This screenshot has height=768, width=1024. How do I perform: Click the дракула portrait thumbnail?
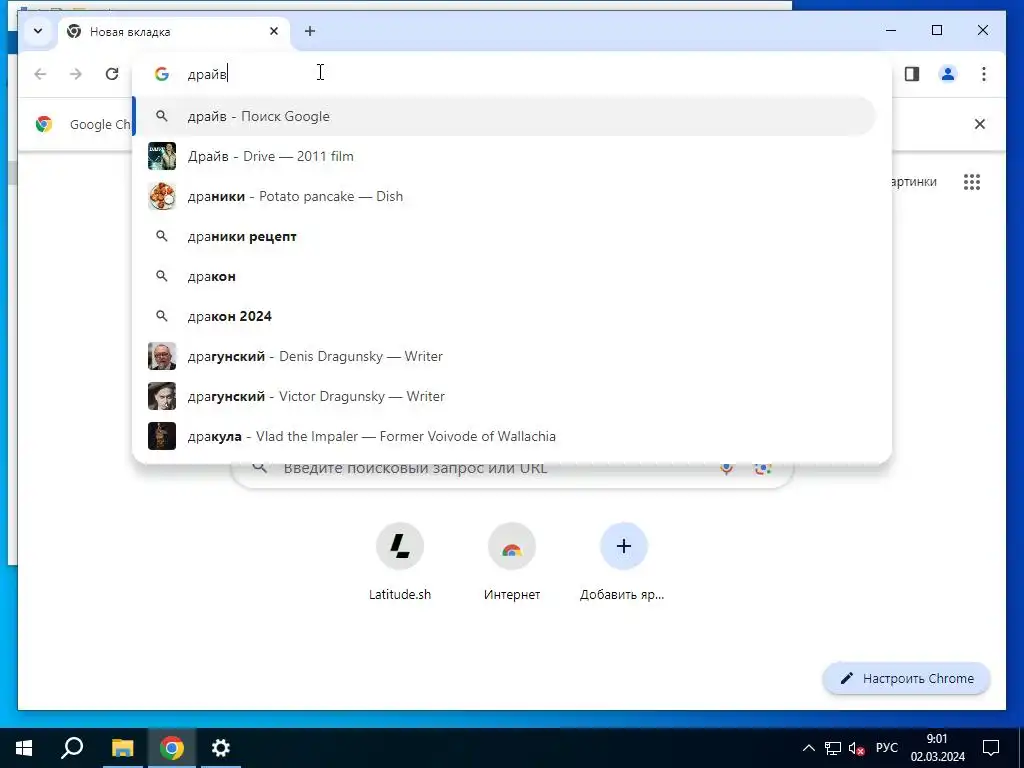pyautogui.click(x=161, y=436)
